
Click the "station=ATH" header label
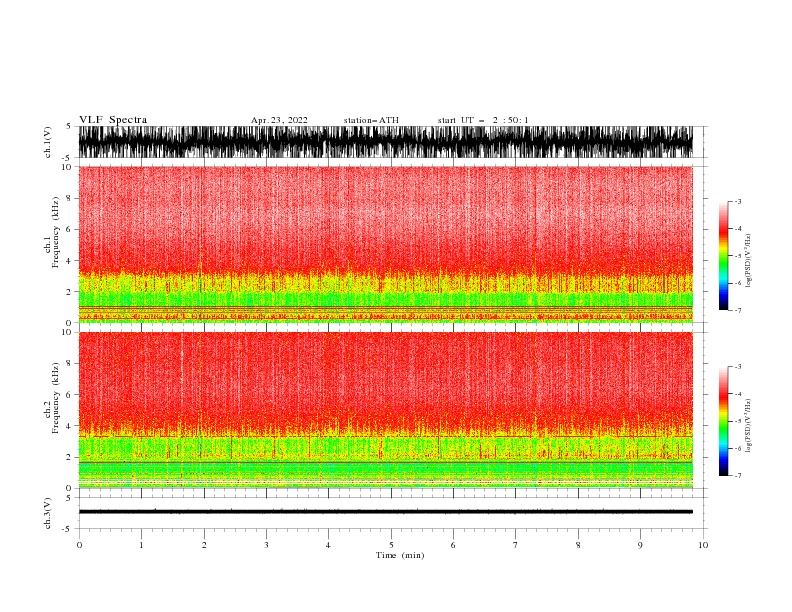[371, 120]
